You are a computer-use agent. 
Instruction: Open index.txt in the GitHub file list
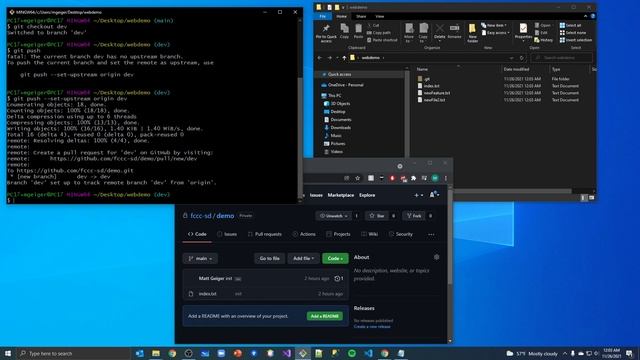pos(207,293)
